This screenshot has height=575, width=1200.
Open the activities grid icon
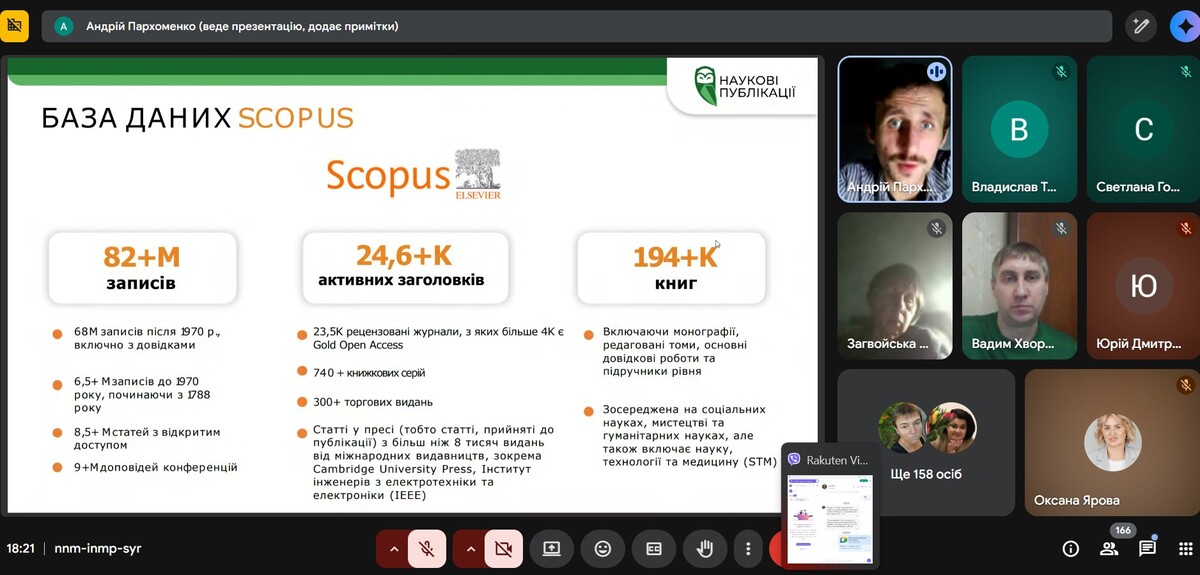pyautogui.click(x=1185, y=548)
